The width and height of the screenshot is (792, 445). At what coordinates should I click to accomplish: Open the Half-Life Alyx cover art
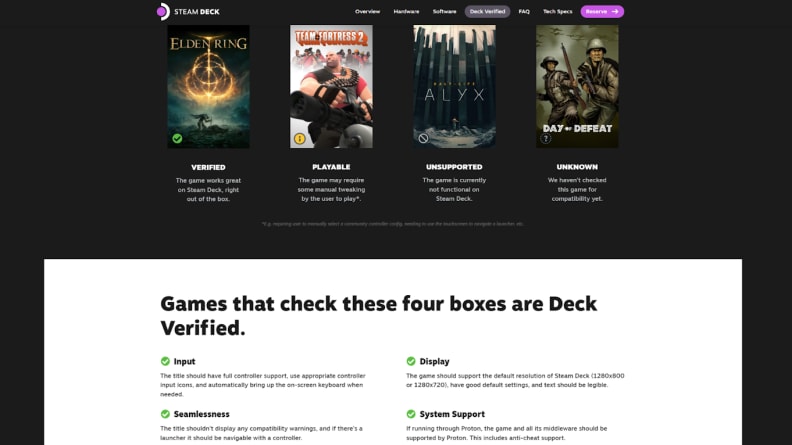coord(454,86)
